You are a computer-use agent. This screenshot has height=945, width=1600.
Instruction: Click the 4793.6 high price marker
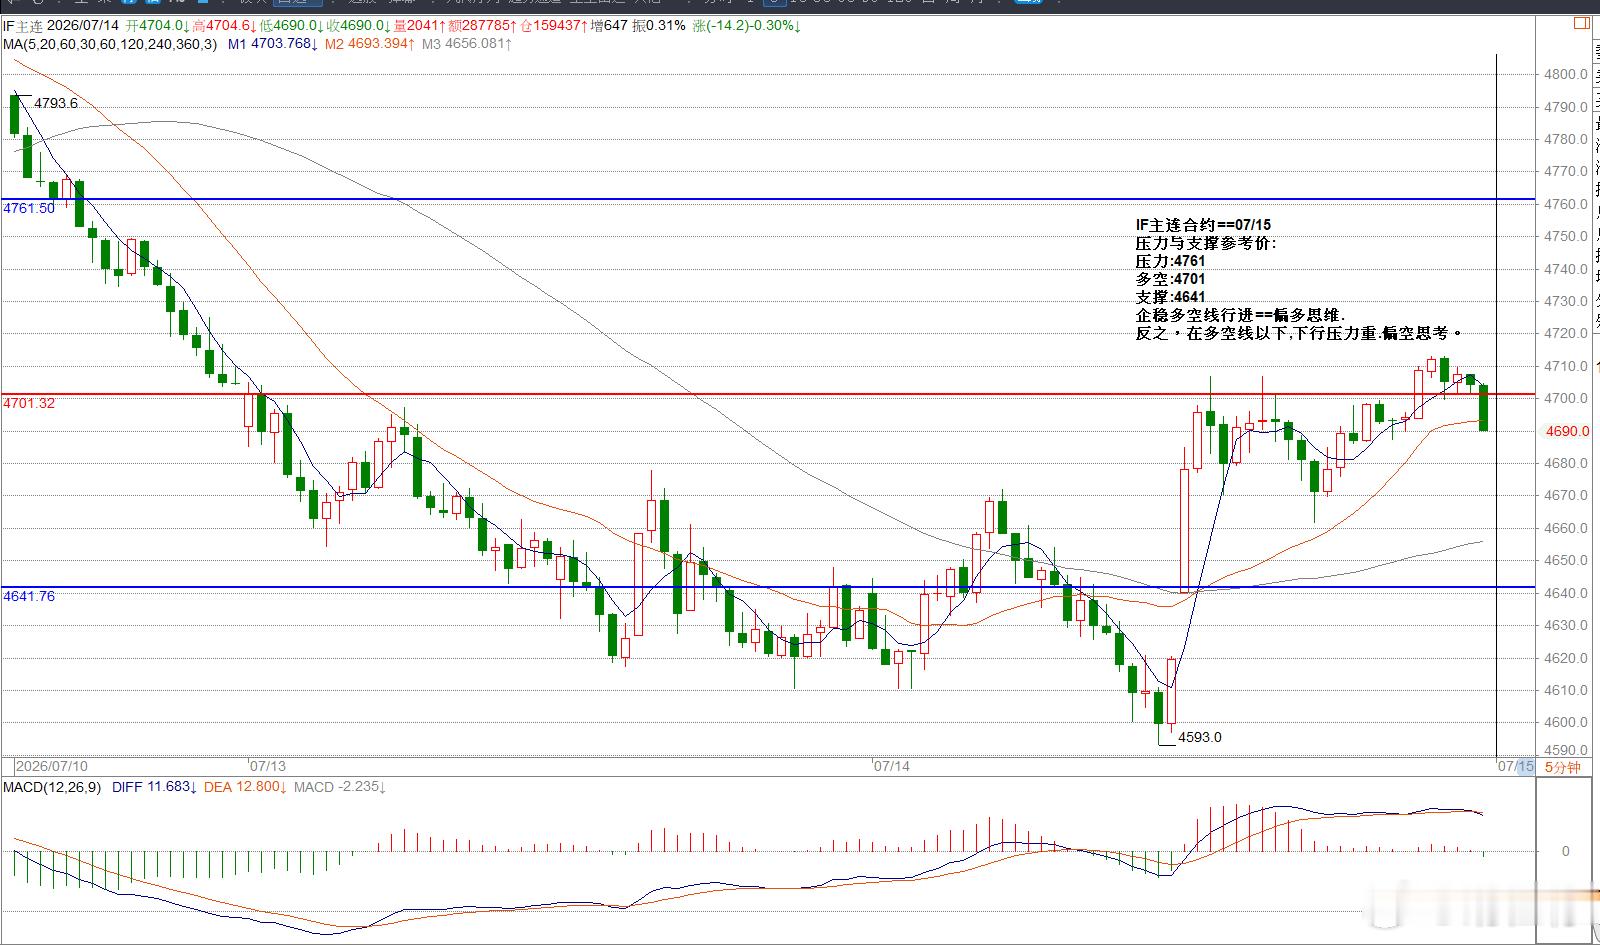56,103
